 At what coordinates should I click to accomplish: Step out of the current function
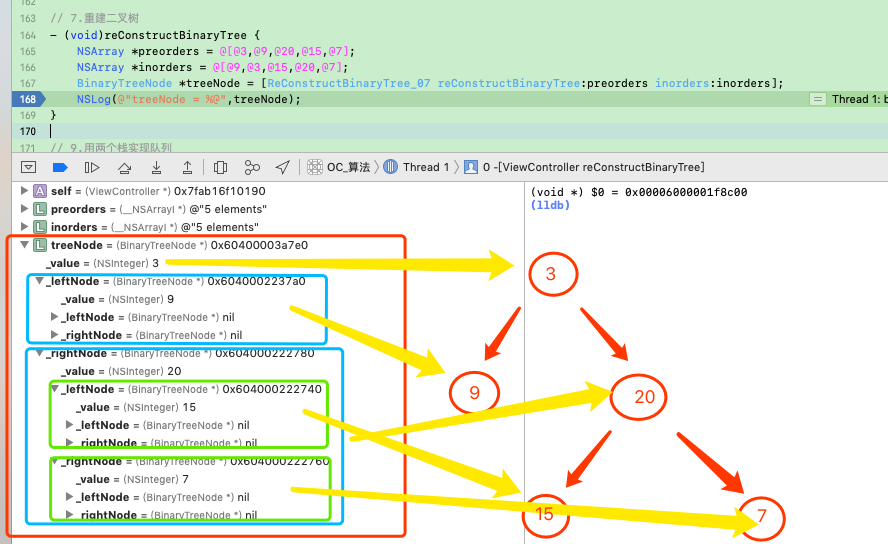187,167
